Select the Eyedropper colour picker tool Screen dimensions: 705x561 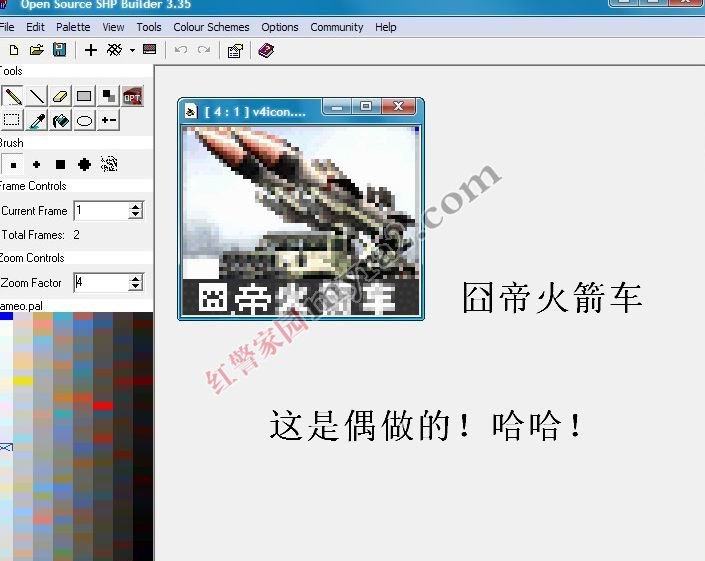37,120
